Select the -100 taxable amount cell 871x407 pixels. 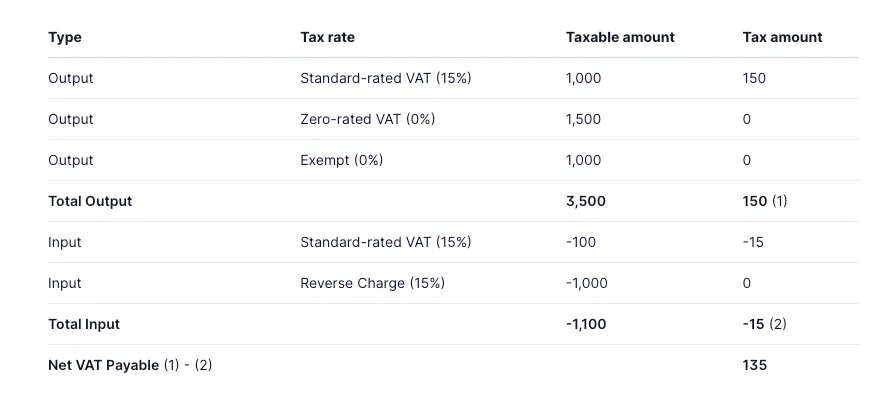(580, 242)
